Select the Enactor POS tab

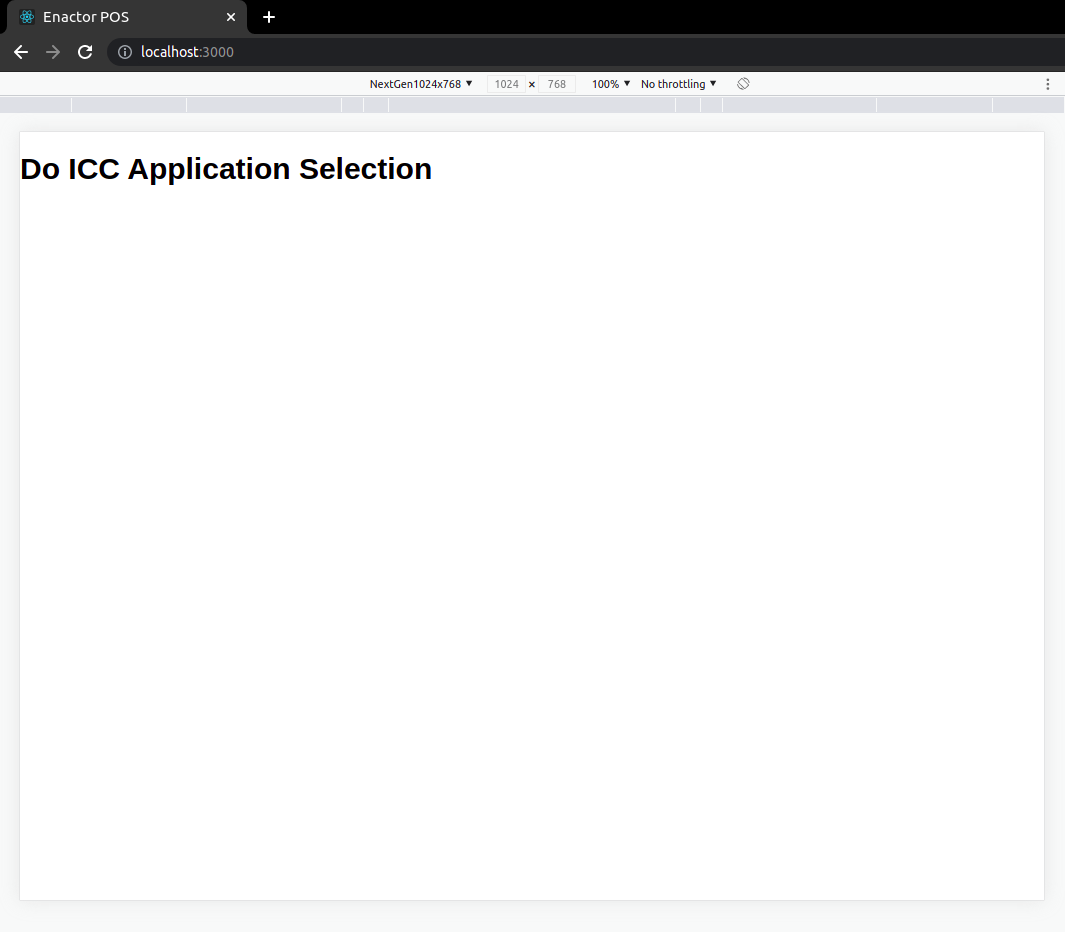point(127,17)
